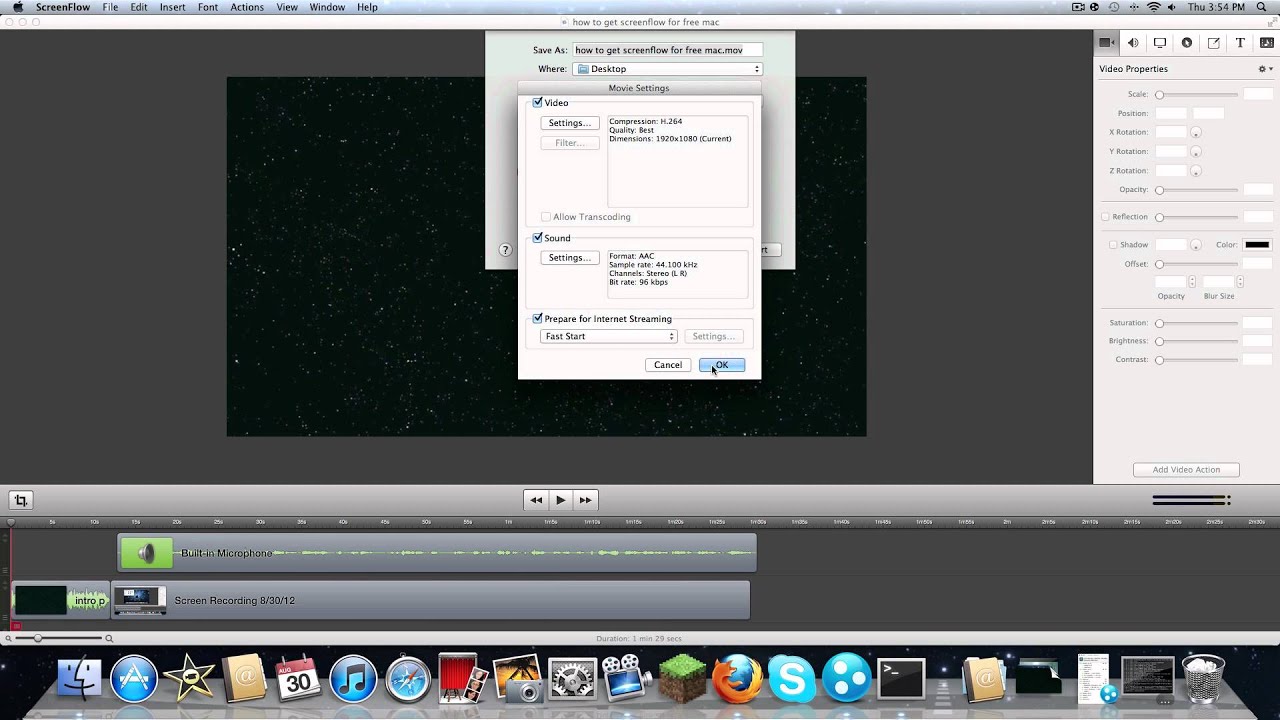Screen dimensions: 1280x720
Task: Open the Video Properties gear menu
Action: (1264, 69)
